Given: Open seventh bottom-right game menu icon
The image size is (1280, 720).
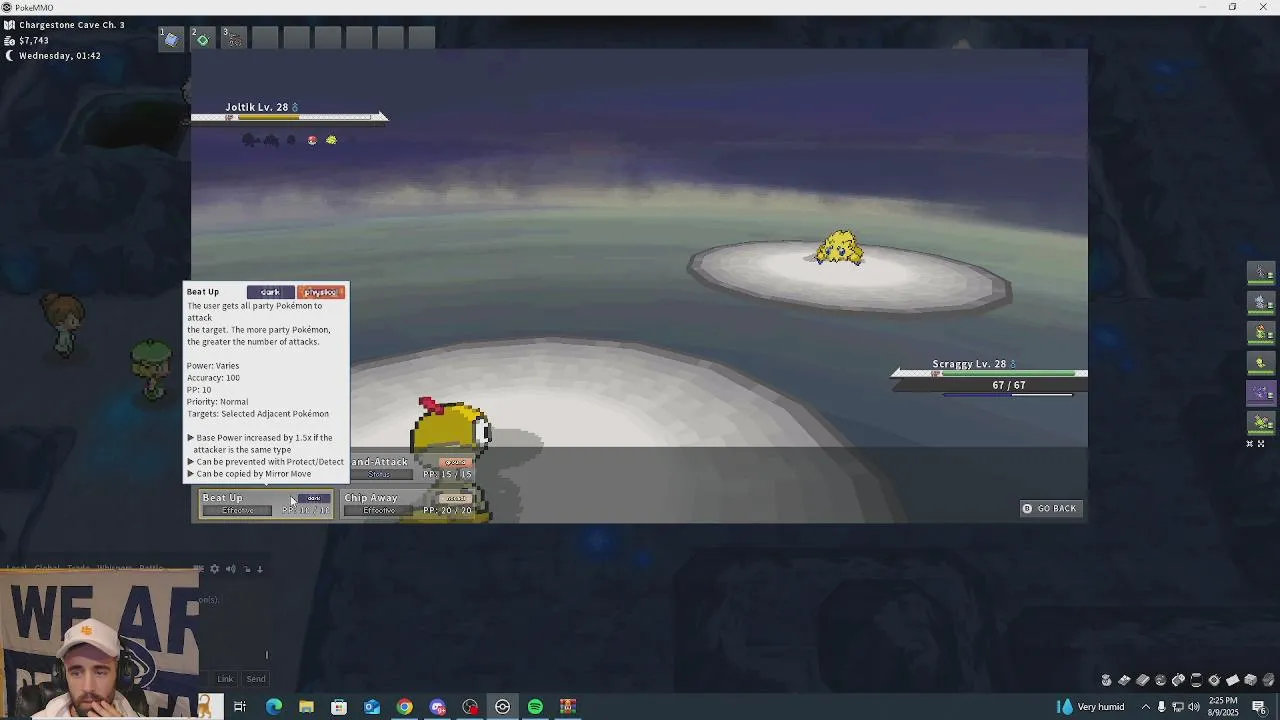Looking at the screenshot, I should 1215,680.
